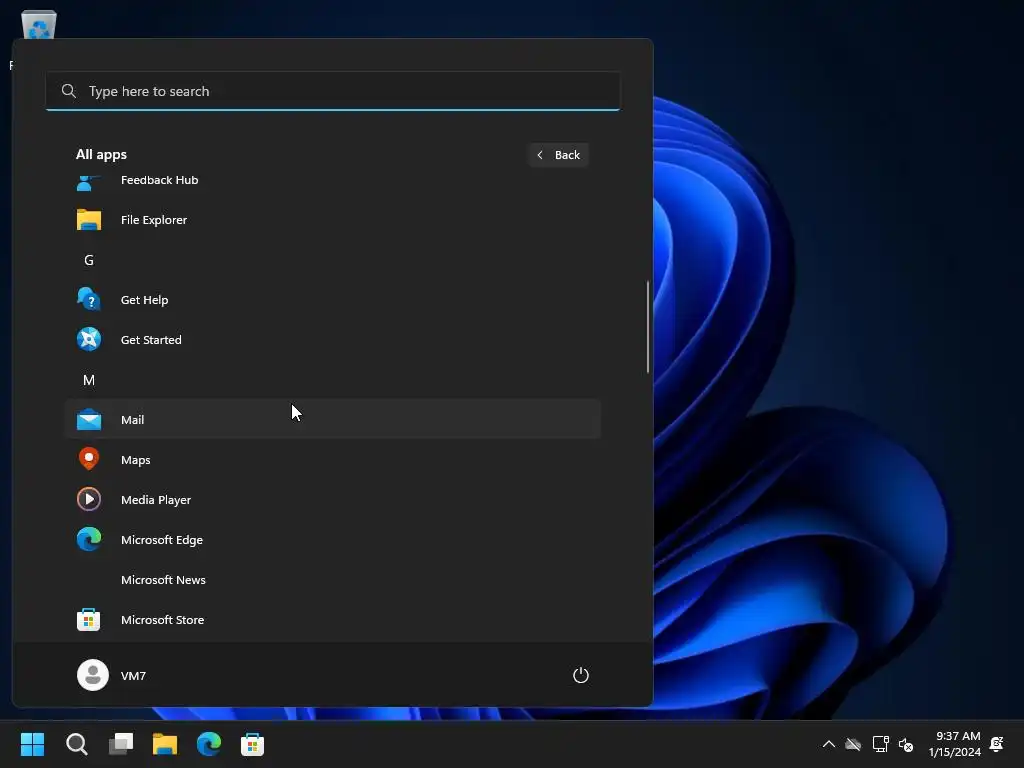Click the OneDrive cloud tray icon

click(854, 744)
